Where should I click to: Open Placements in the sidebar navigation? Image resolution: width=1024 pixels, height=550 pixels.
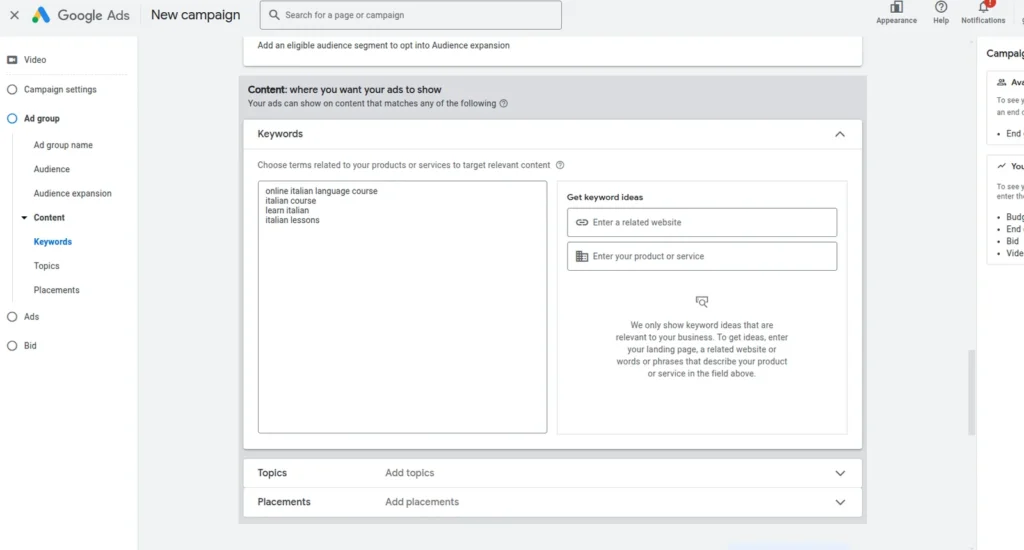pos(56,290)
